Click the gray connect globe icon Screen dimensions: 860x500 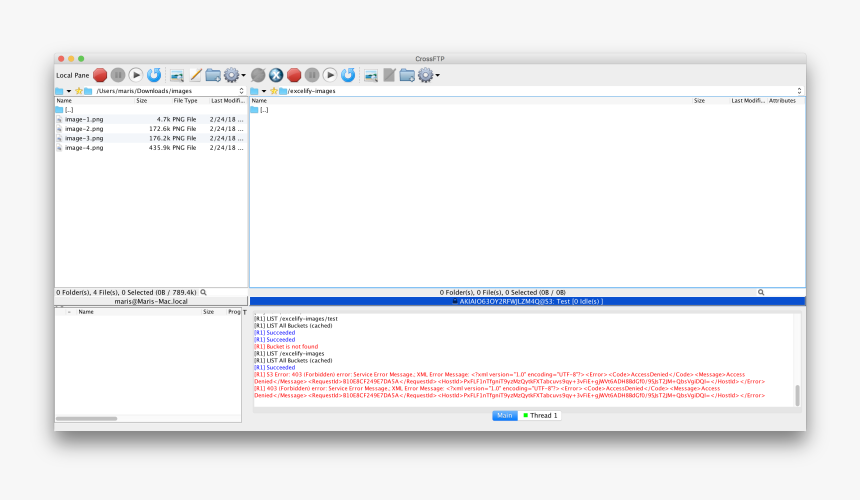tap(258, 75)
